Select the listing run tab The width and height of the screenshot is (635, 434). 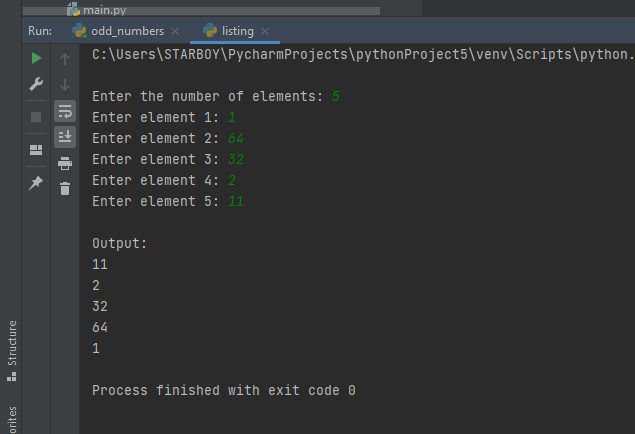pyautogui.click(x=229, y=31)
